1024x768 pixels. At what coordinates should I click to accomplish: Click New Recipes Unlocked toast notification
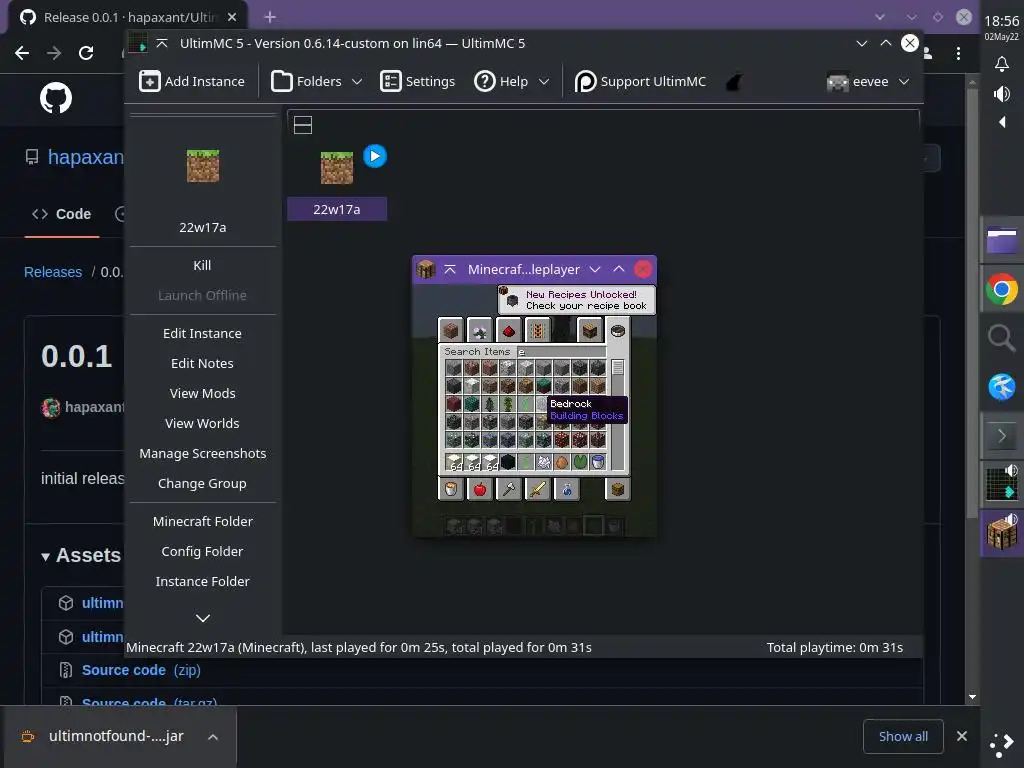(577, 300)
